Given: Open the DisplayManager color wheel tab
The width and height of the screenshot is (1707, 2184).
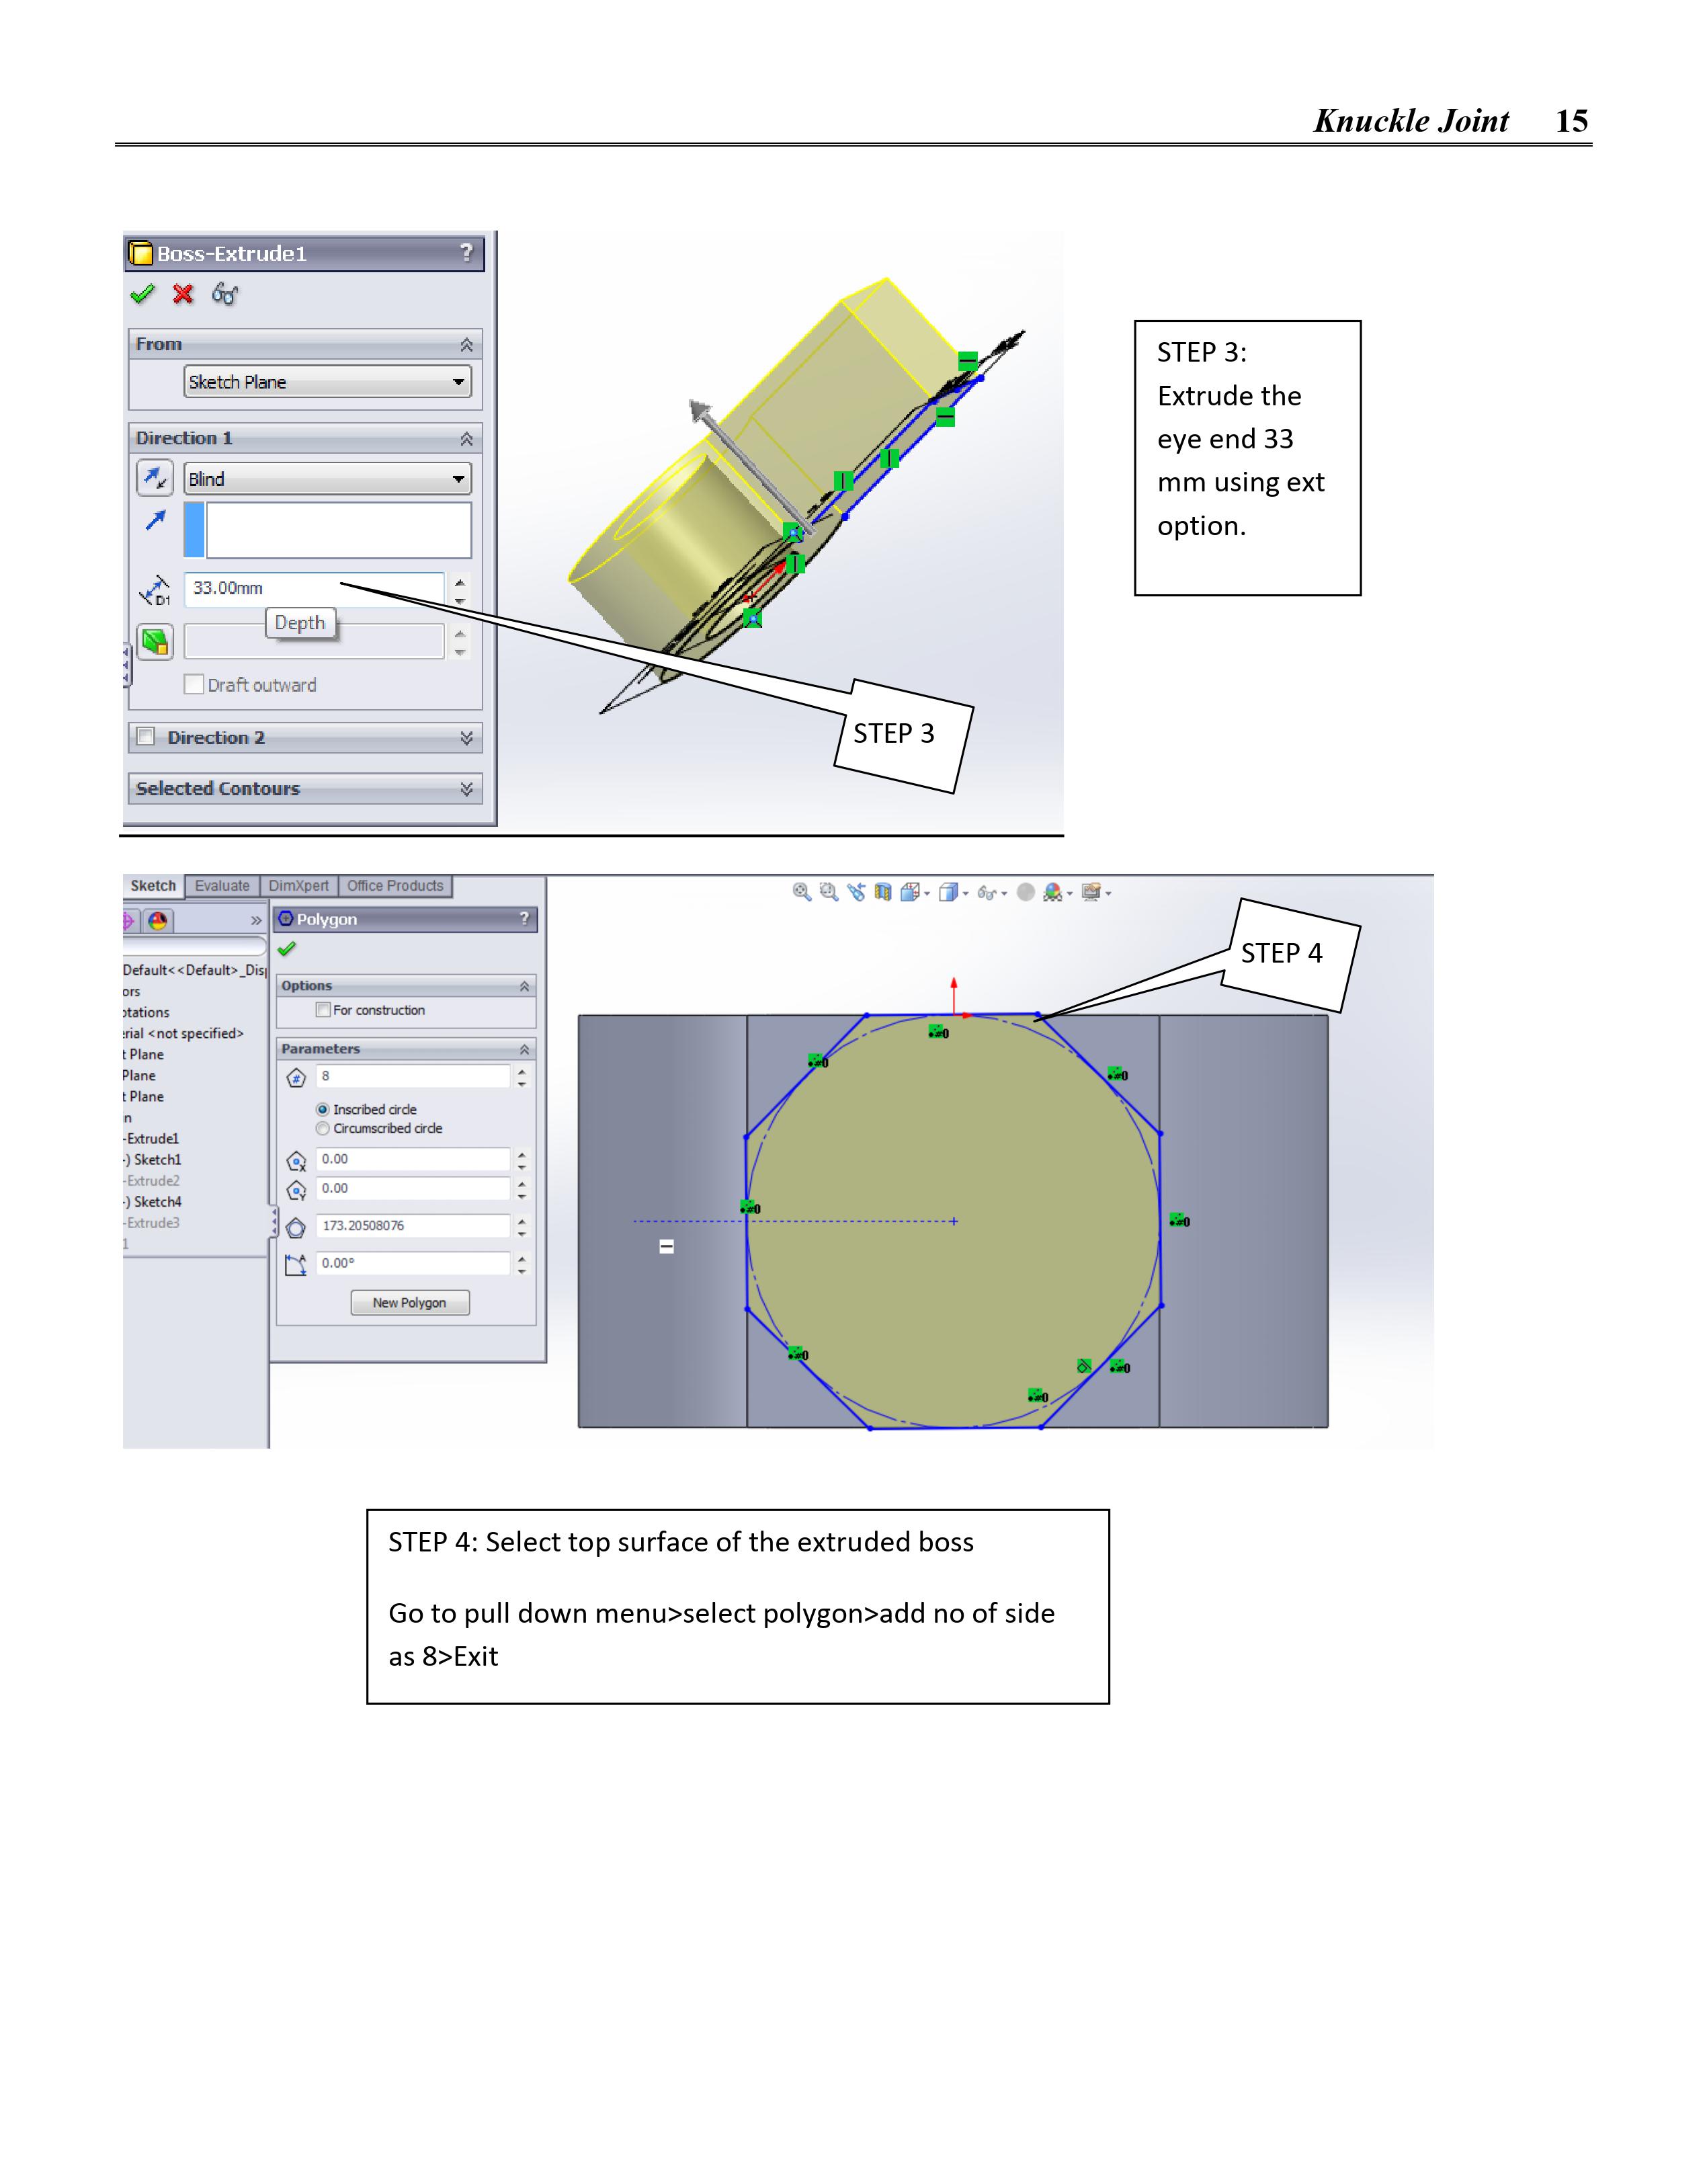Looking at the screenshot, I should (x=158, y=921).
